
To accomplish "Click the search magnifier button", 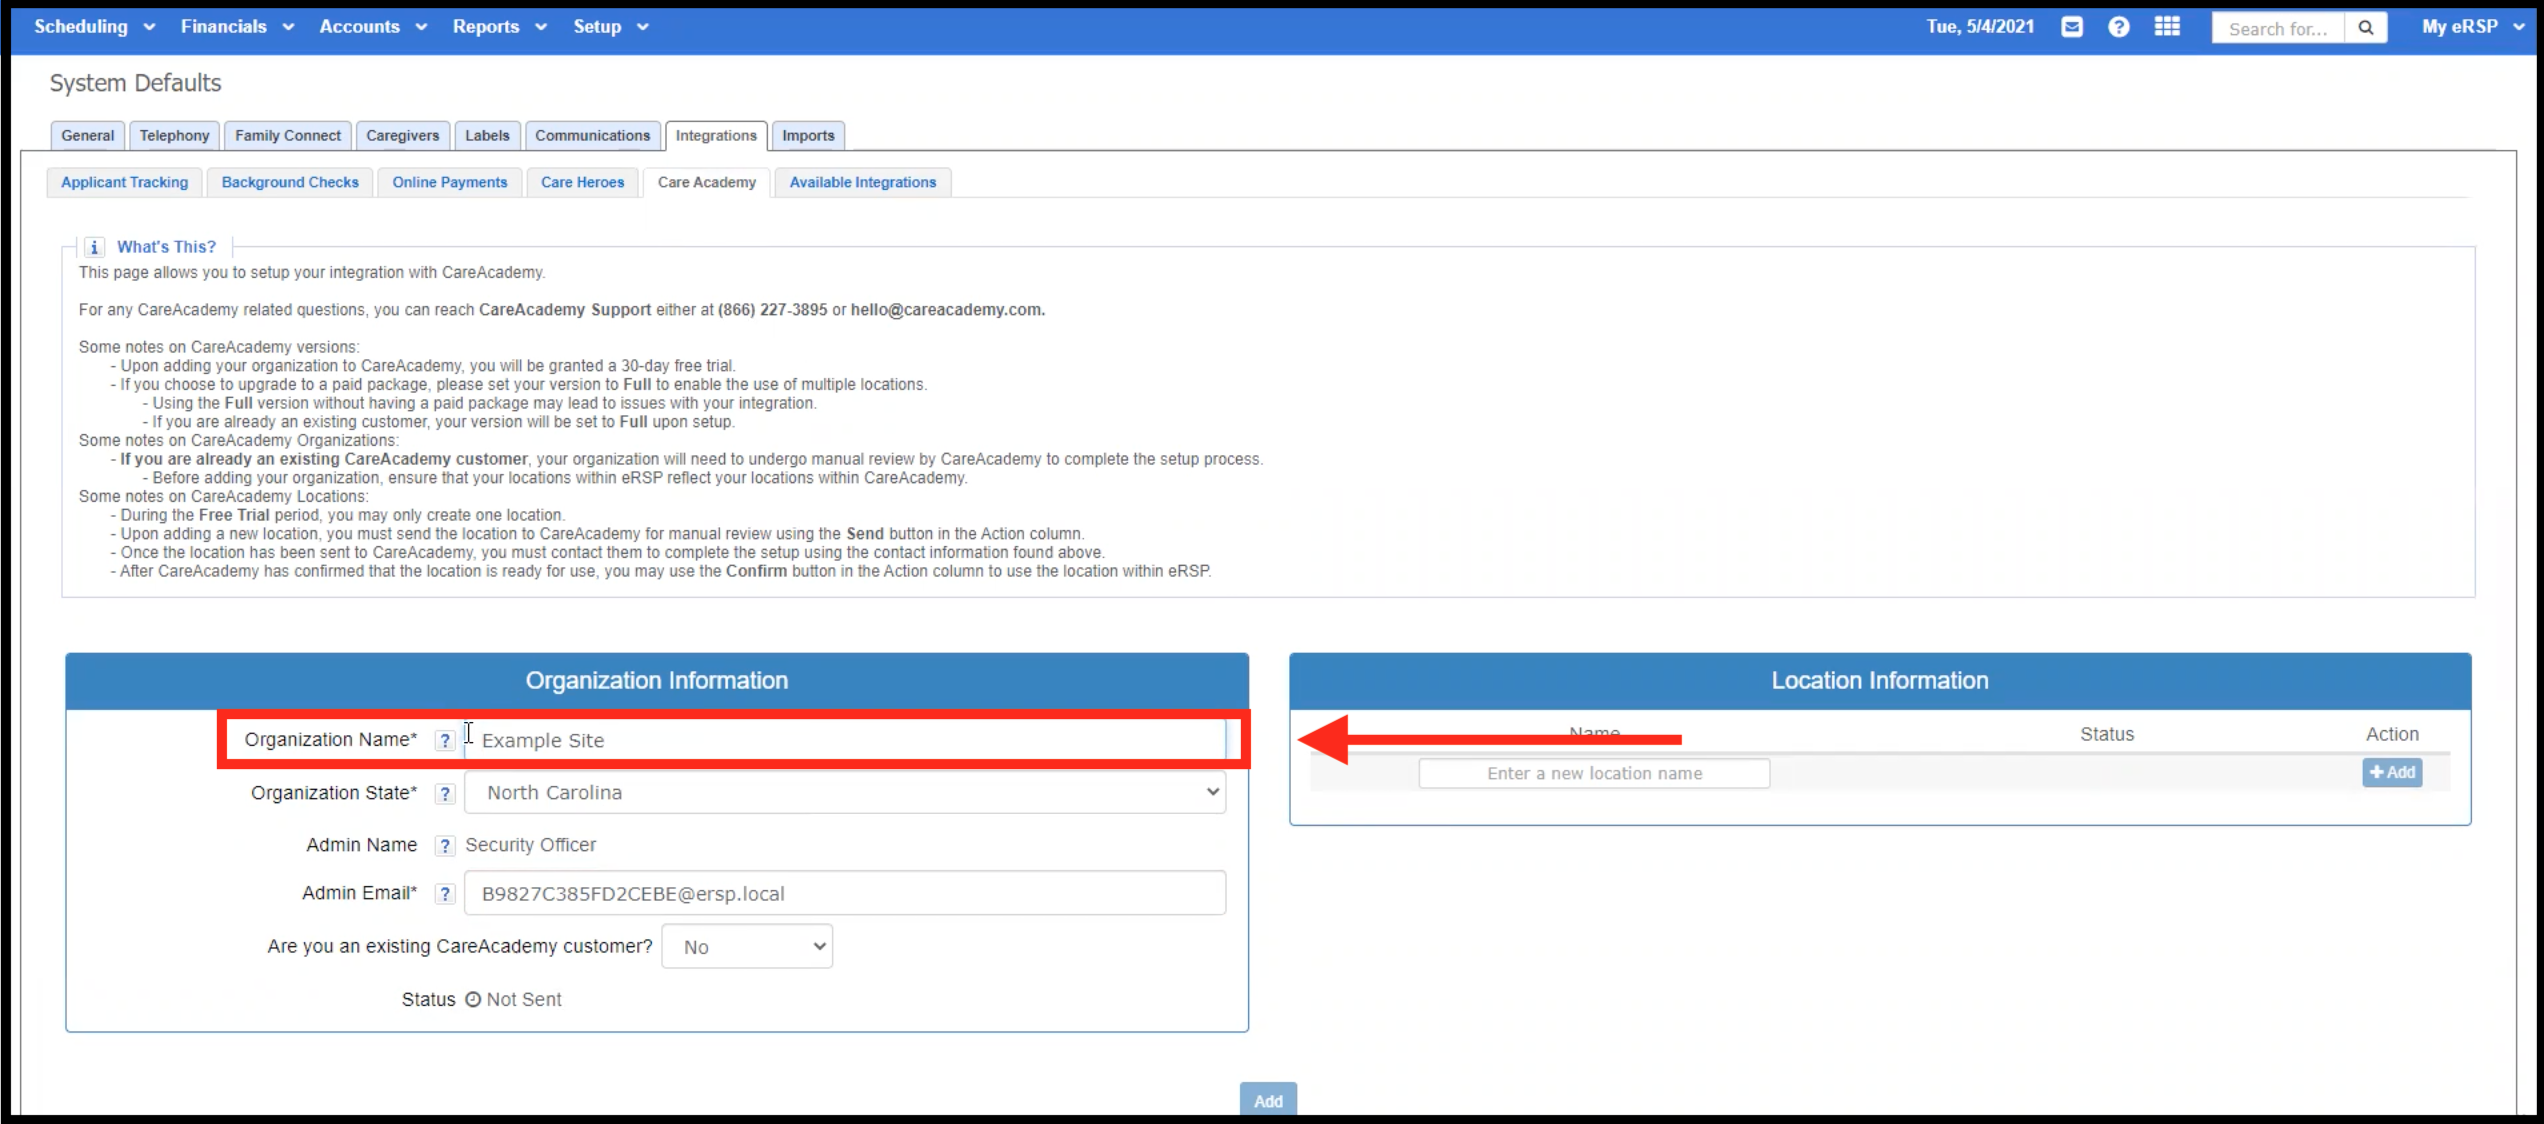I will 2366,28.
